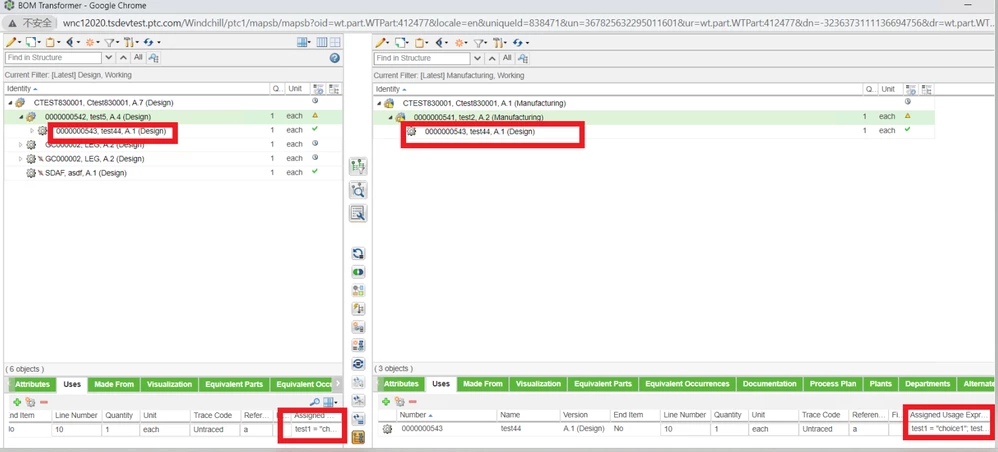Toggle the four-pane grid layout icon
The image size is (998, 452).
[335, 42]
